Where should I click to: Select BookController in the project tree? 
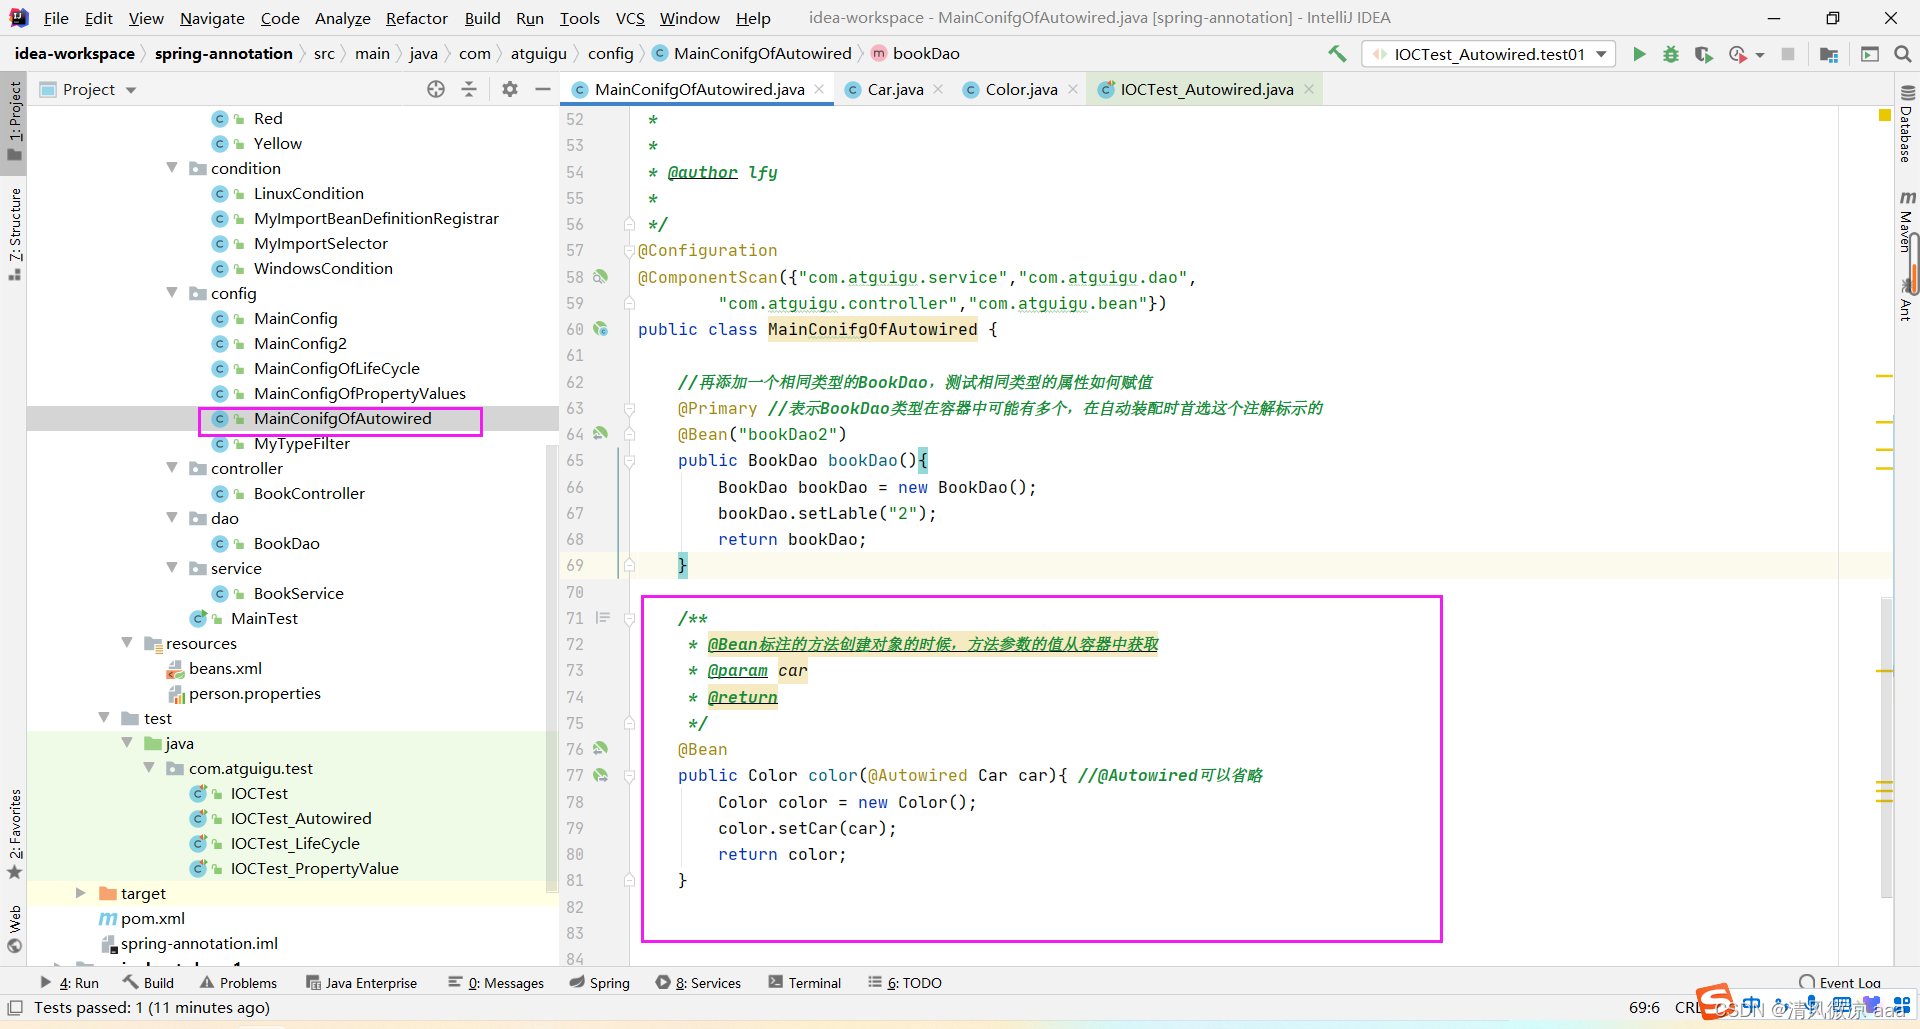tap(309, 493)
